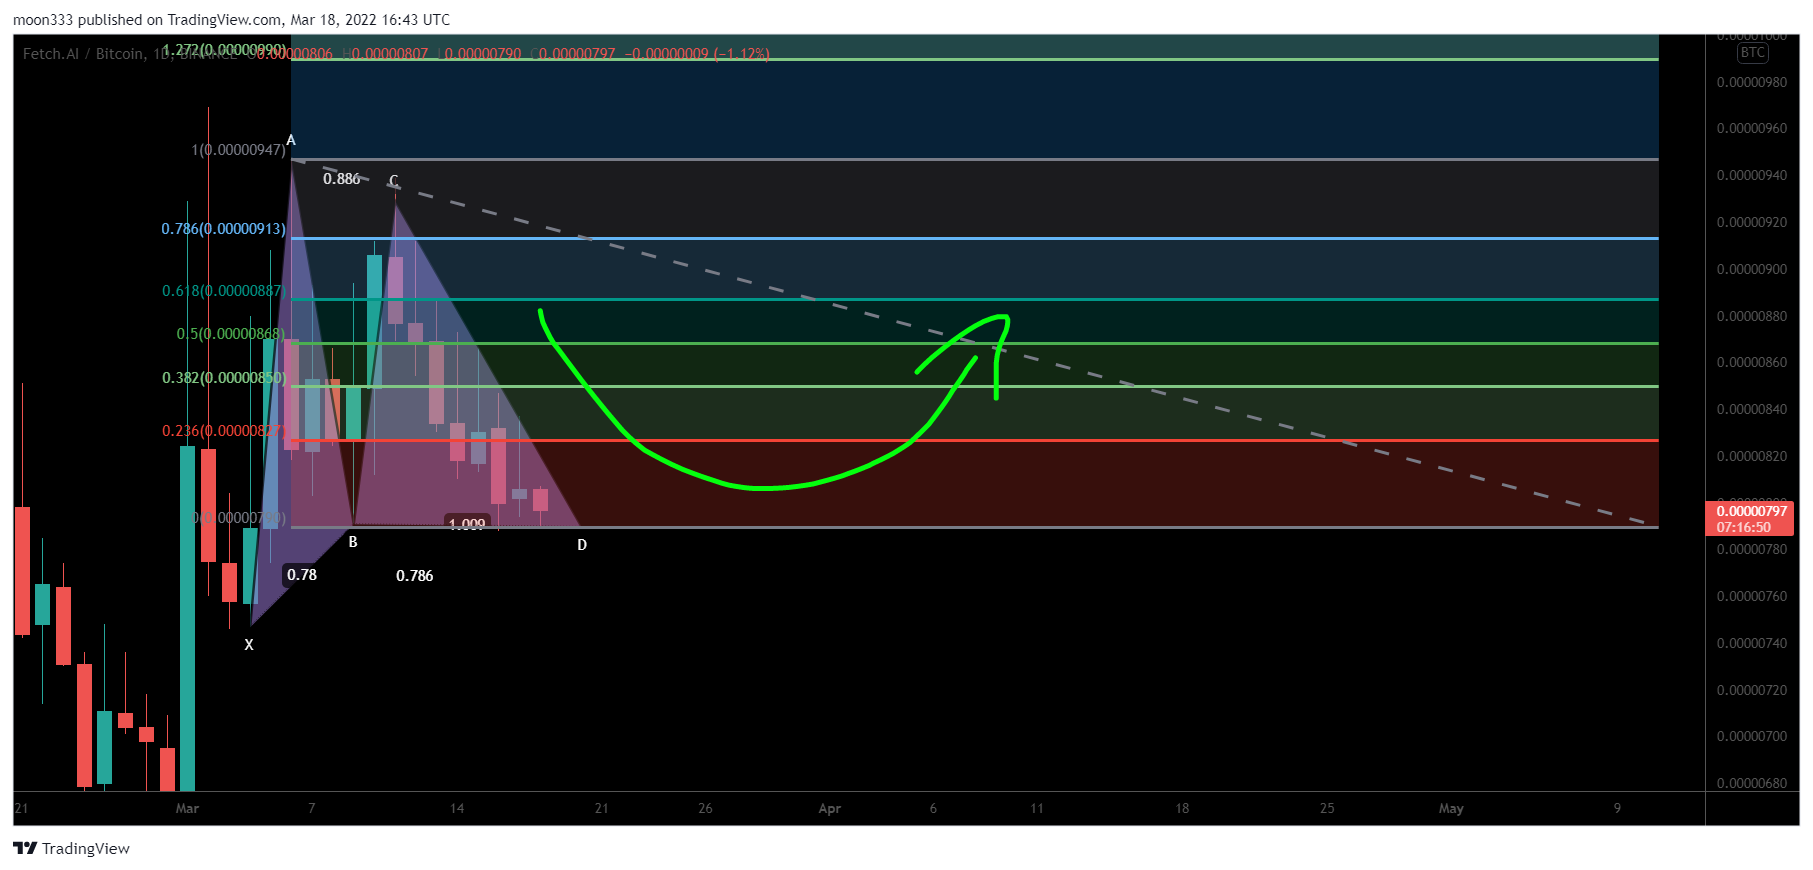The image size is (1813, 870).
Task: Click the red 0.236 Fibonacci horizontal line
Action: (975, 440)
